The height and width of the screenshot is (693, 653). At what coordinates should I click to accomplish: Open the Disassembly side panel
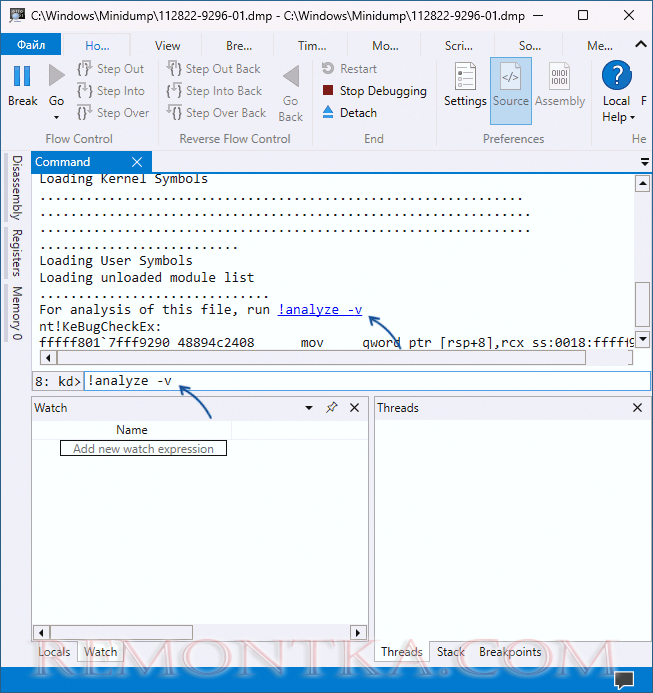pos(17,188)
